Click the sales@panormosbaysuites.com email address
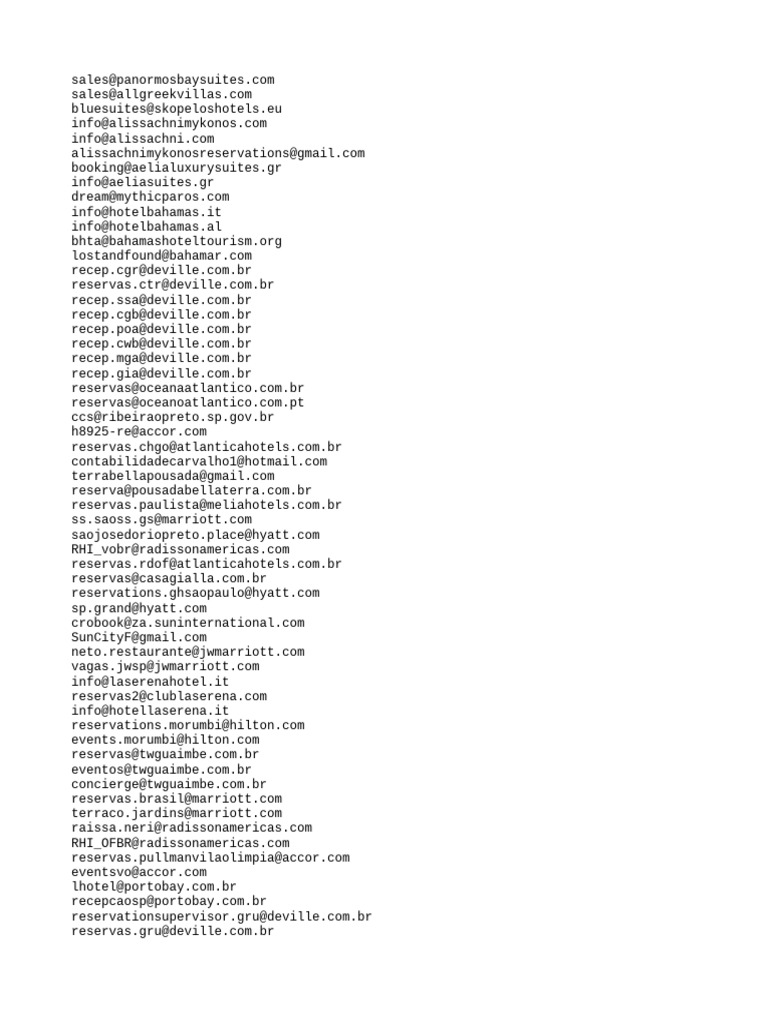The width and height of the screenshot is (768, 1024). (x=173, y=80)
